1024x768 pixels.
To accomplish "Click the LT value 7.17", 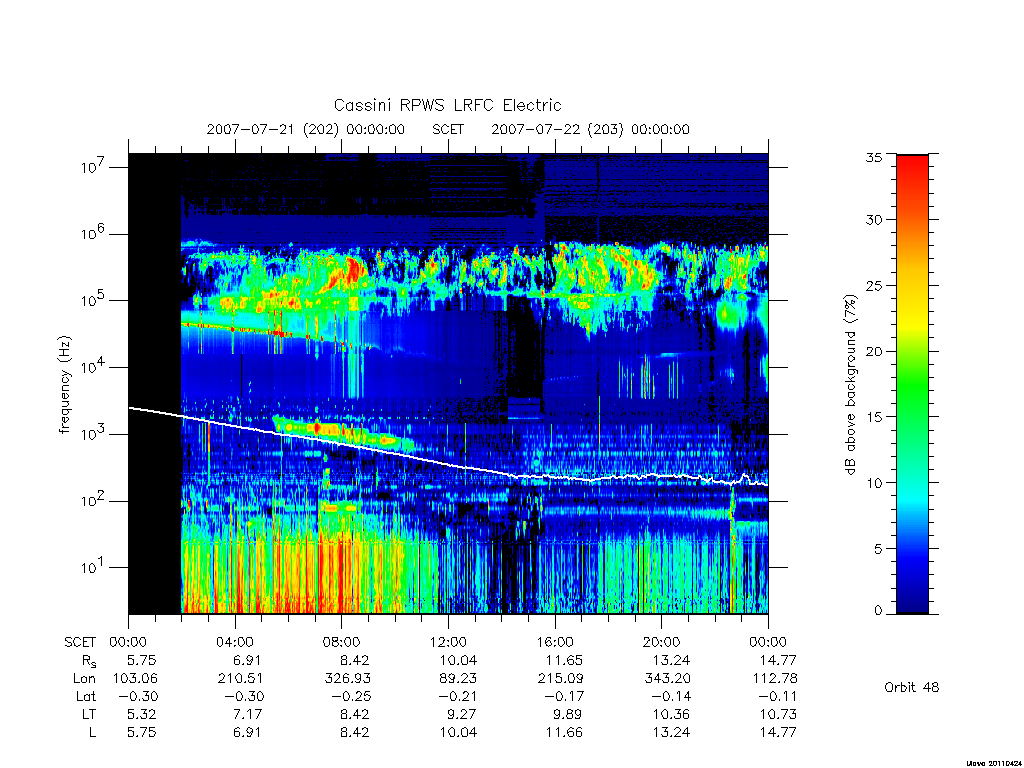I will [248, 714].
